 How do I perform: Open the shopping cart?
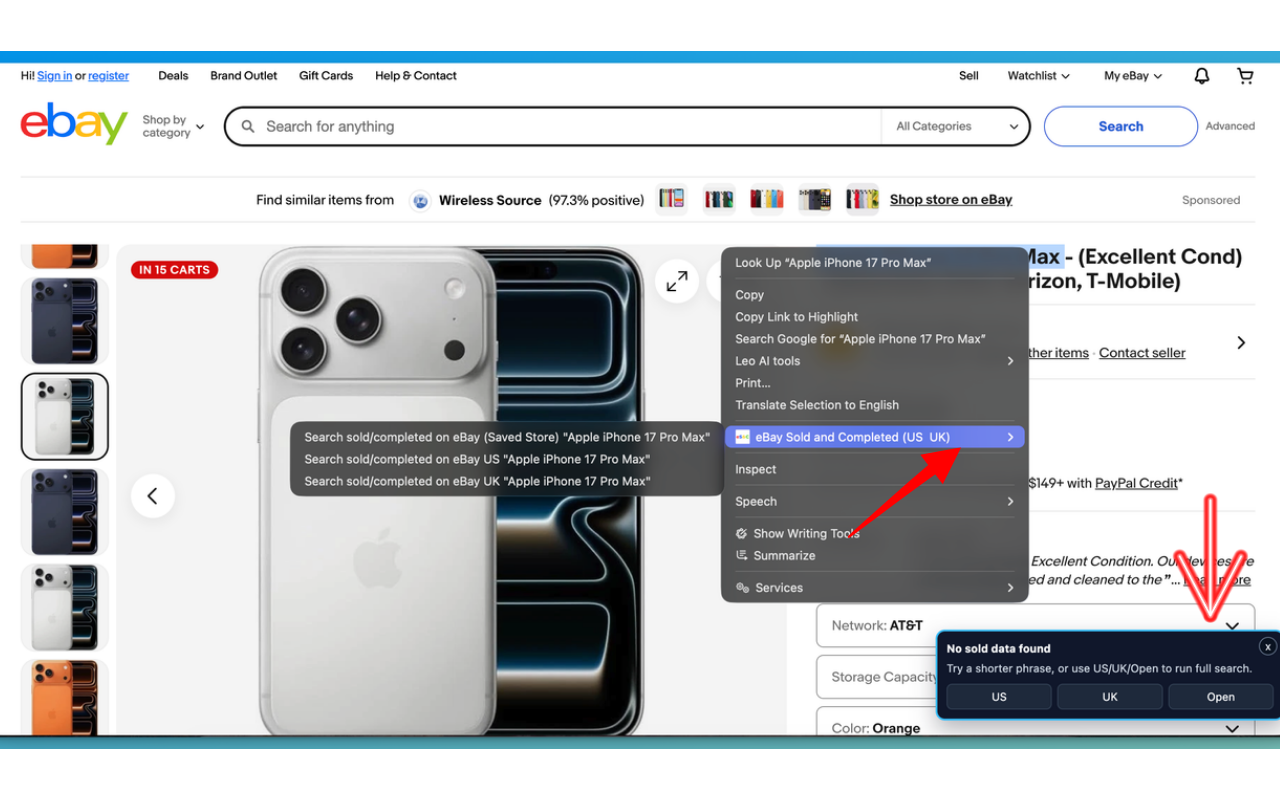coord(1245,76)
